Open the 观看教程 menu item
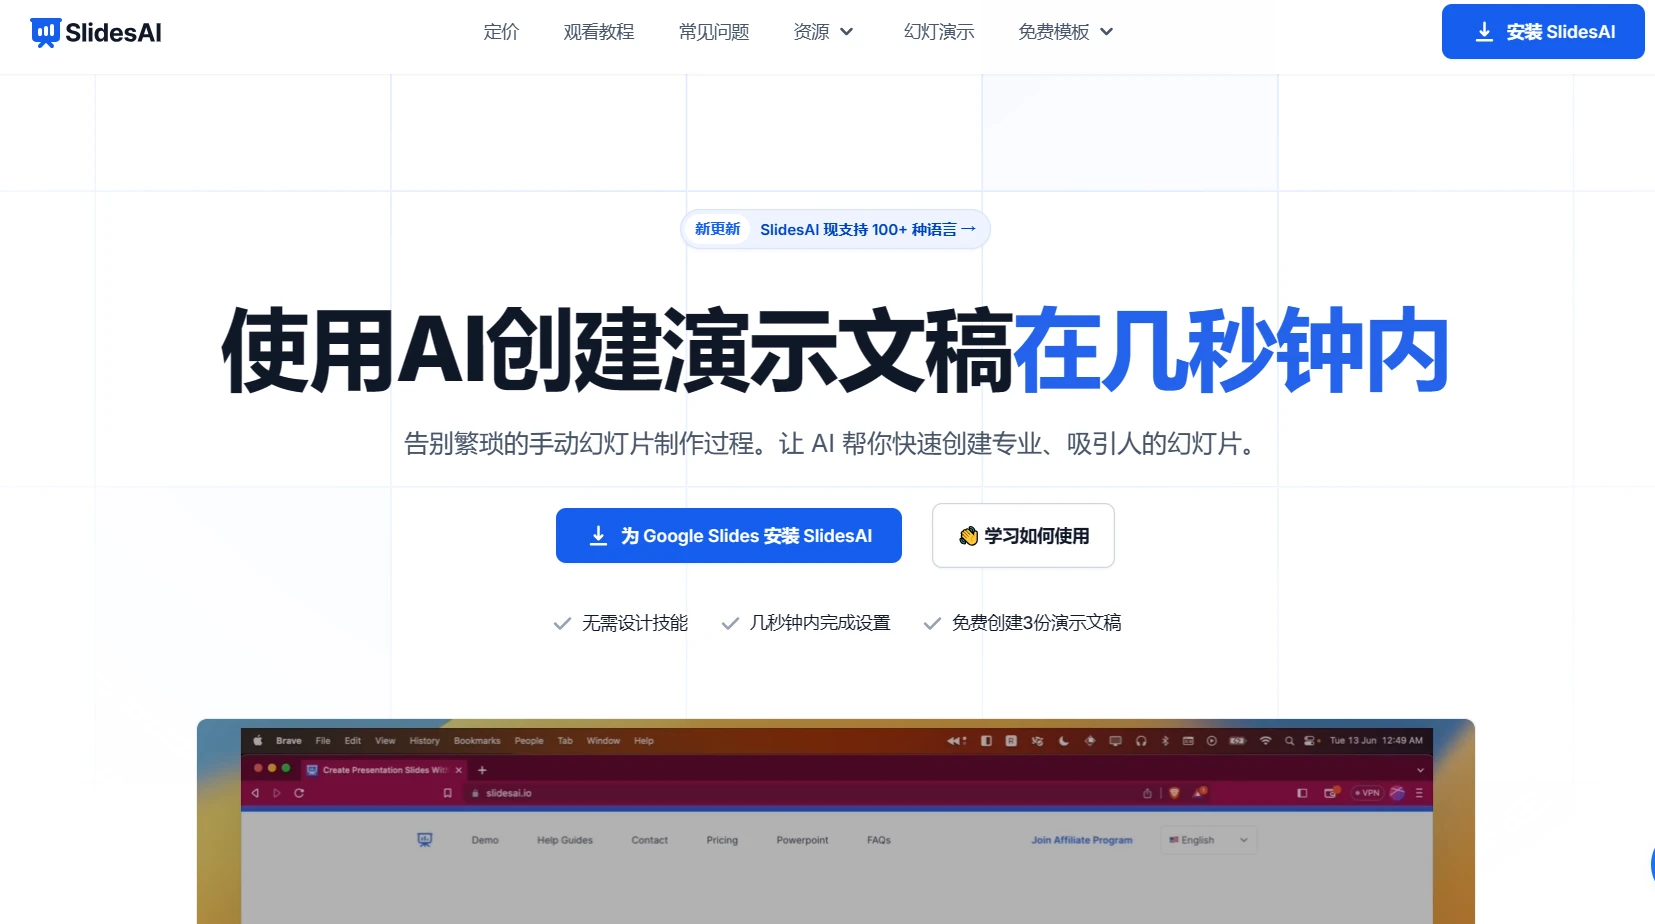Screen dimensions: 1655x924 pos(599,32)
